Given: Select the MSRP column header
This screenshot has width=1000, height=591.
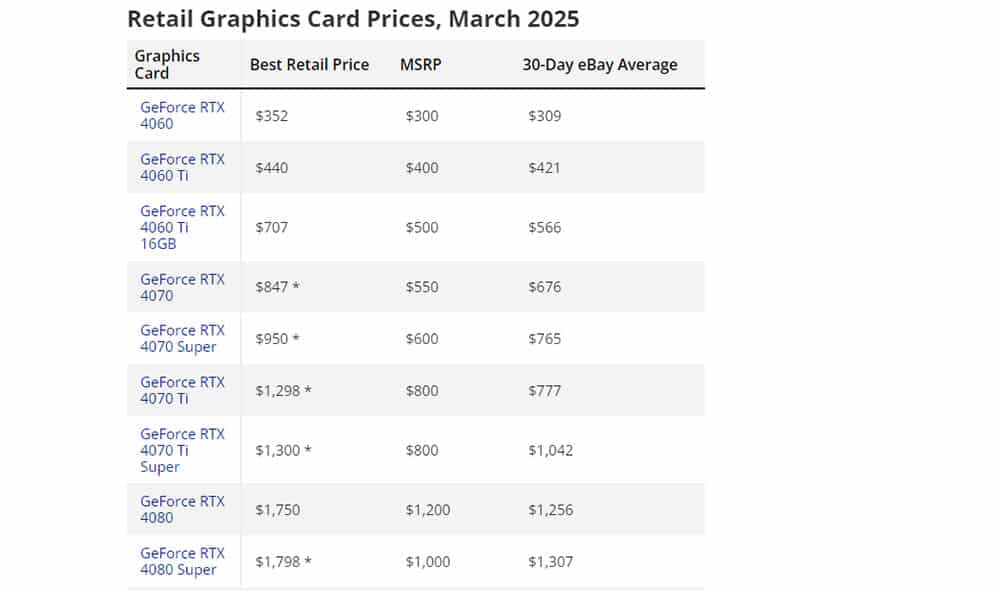Looking at the screenshot, I should click(x=421, y=64).
